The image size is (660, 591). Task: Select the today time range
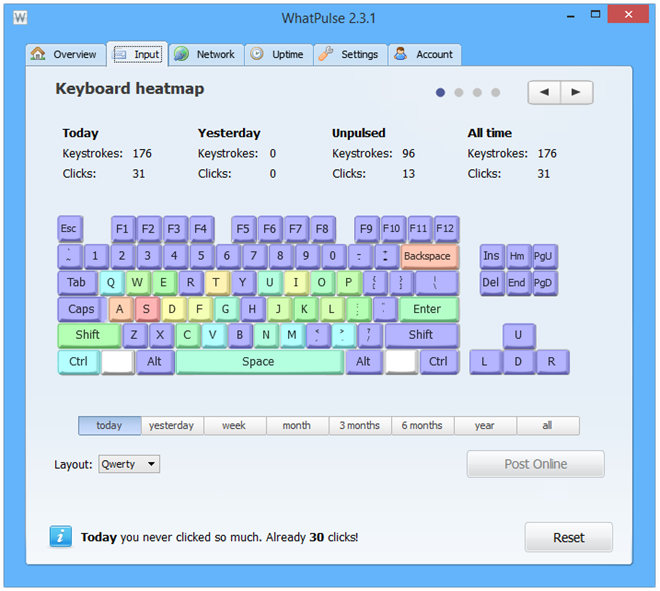click(109, 426)
